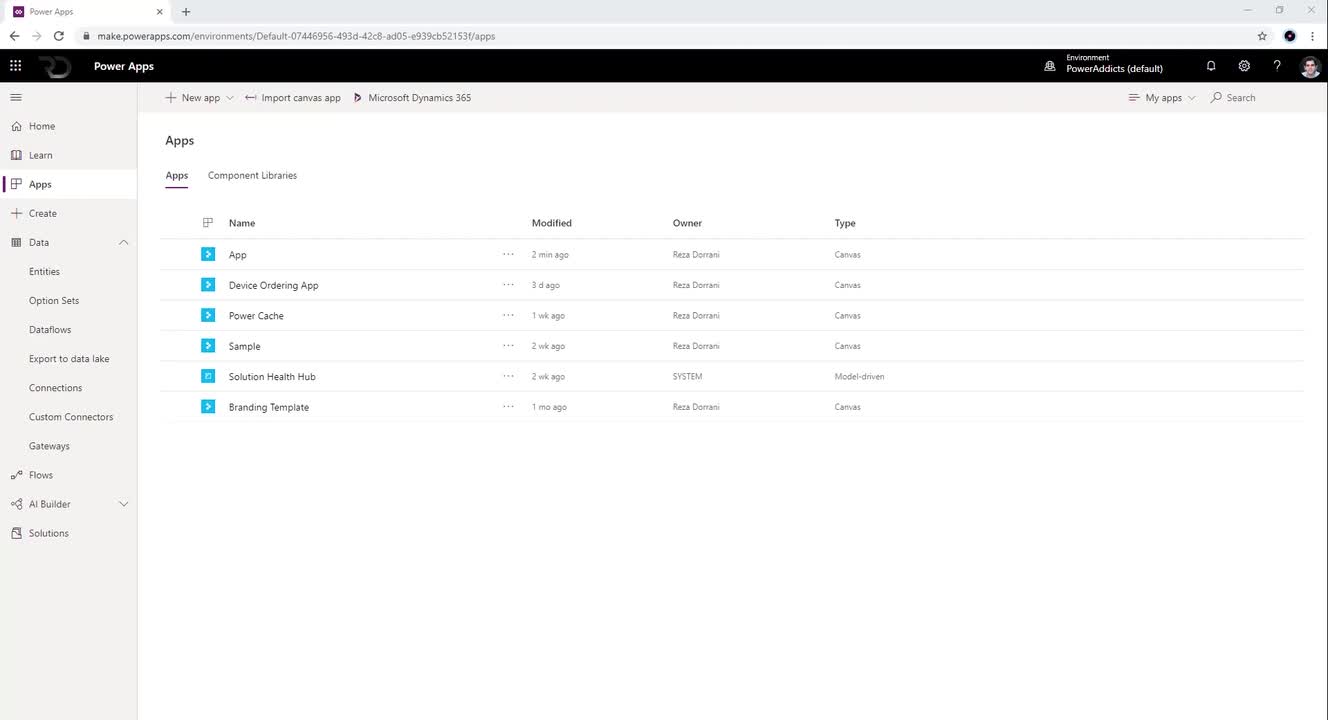Bookmark this page with star icon

(1262, 36)
